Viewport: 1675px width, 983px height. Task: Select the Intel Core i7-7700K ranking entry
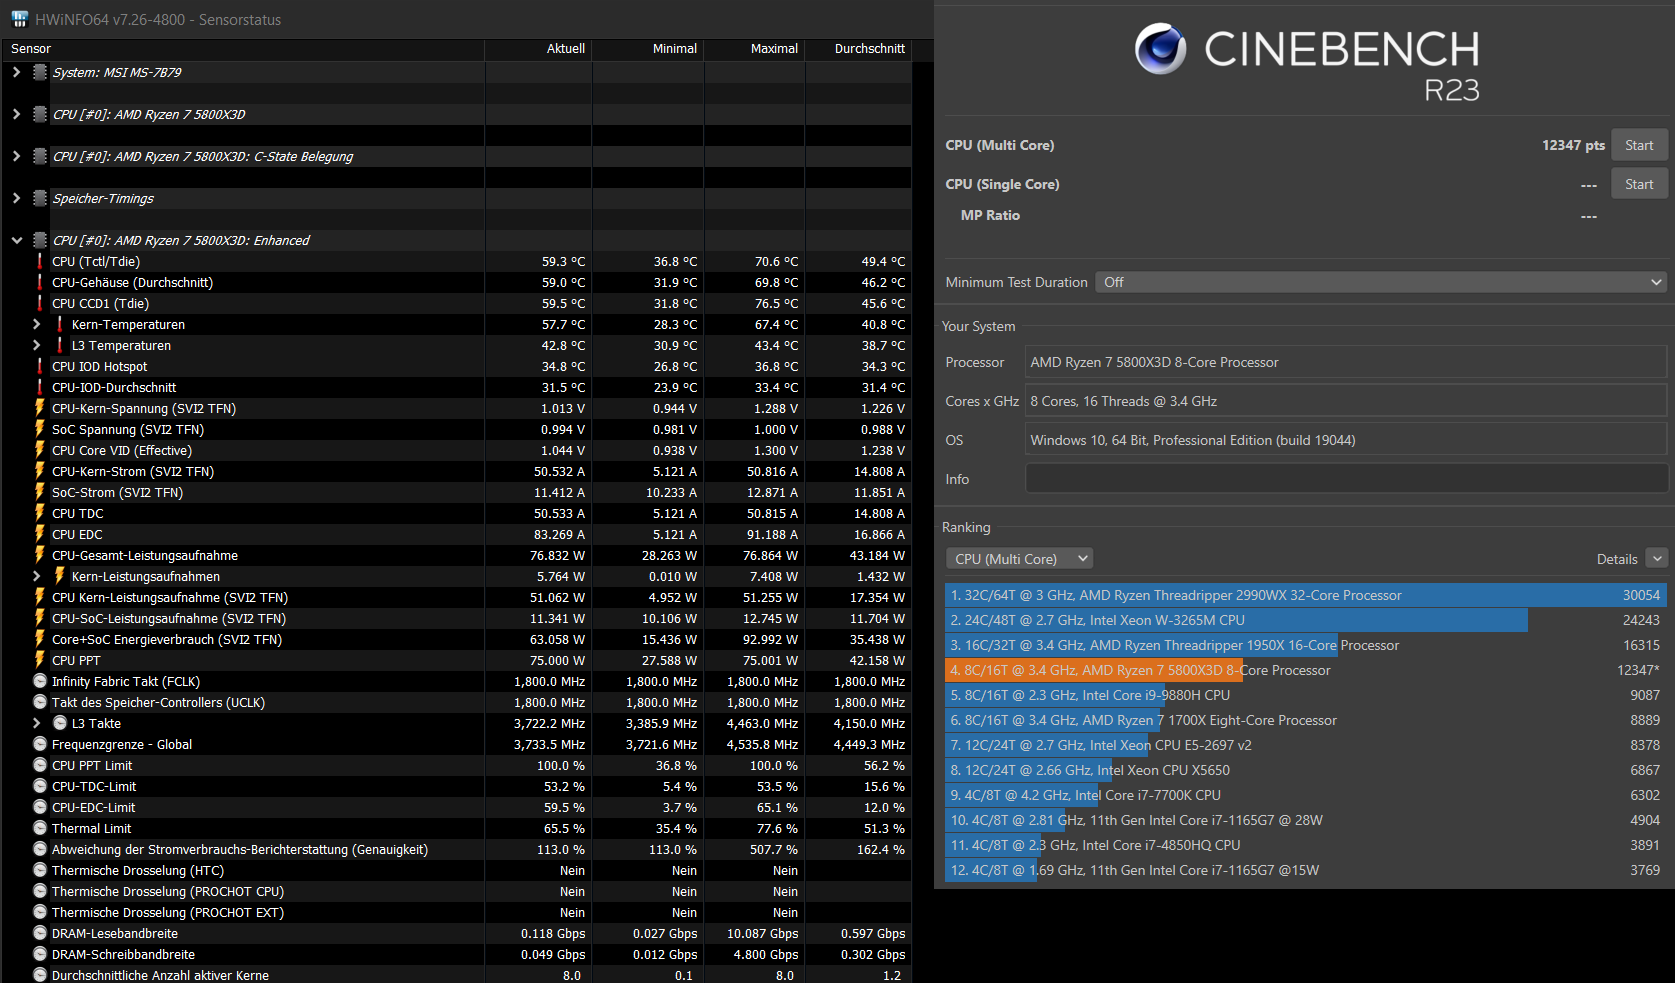tap(1306, 795)
